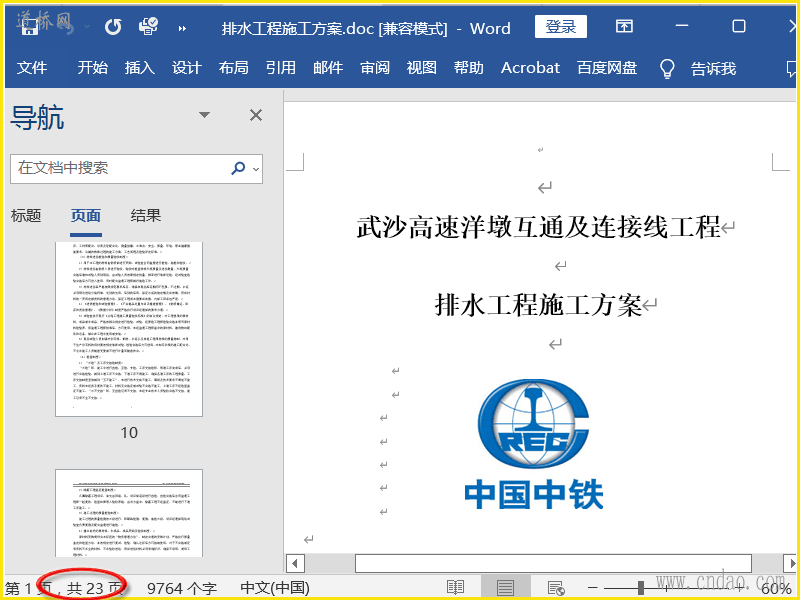Open the 视图 ribbon tab
The width and height of the screenshot is (800, 600).
(422, 68)
